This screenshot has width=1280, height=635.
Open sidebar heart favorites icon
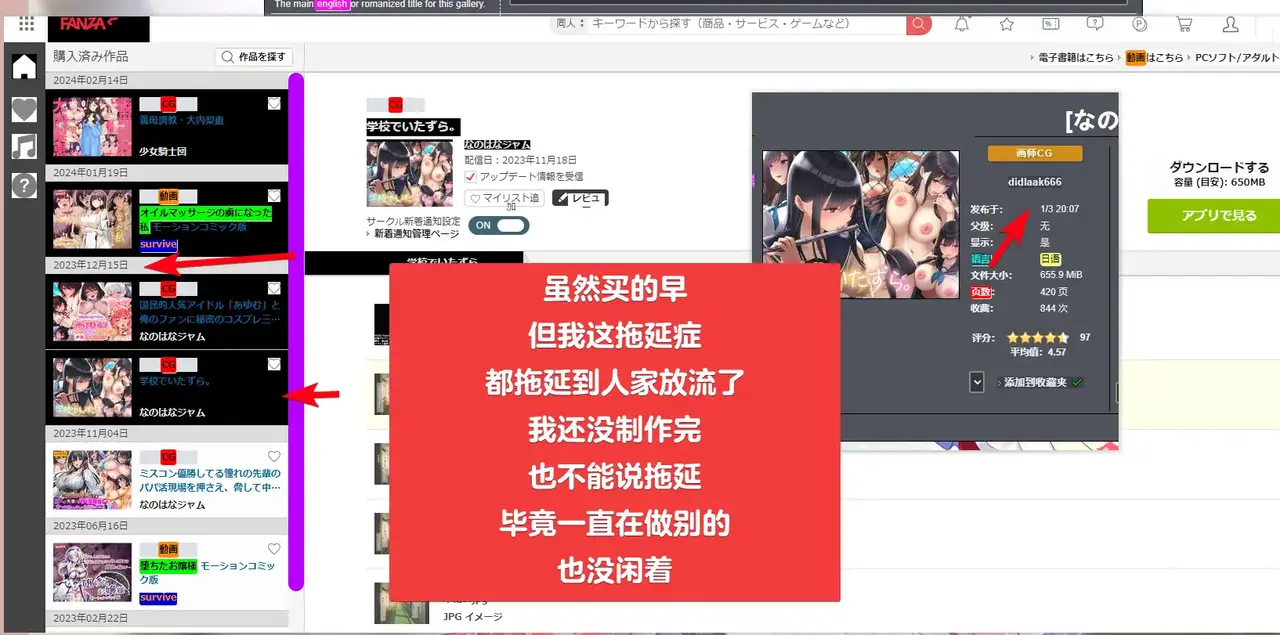[x=24, y=109]
